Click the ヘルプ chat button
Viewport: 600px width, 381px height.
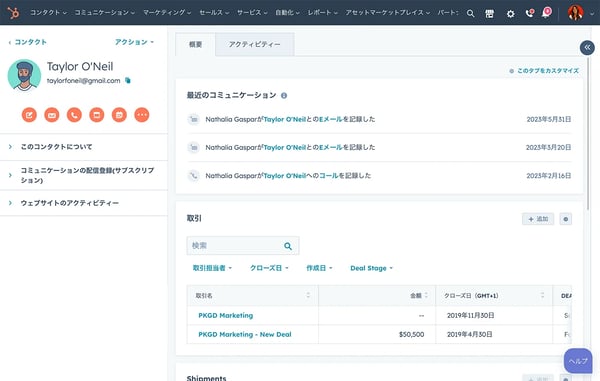click(578, 361)
